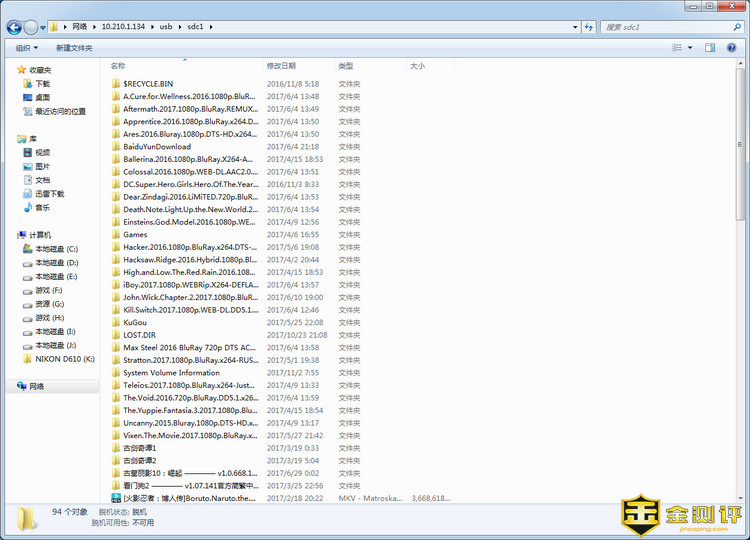Toggle the preview pane icon in toolbar

pos(710,47)
